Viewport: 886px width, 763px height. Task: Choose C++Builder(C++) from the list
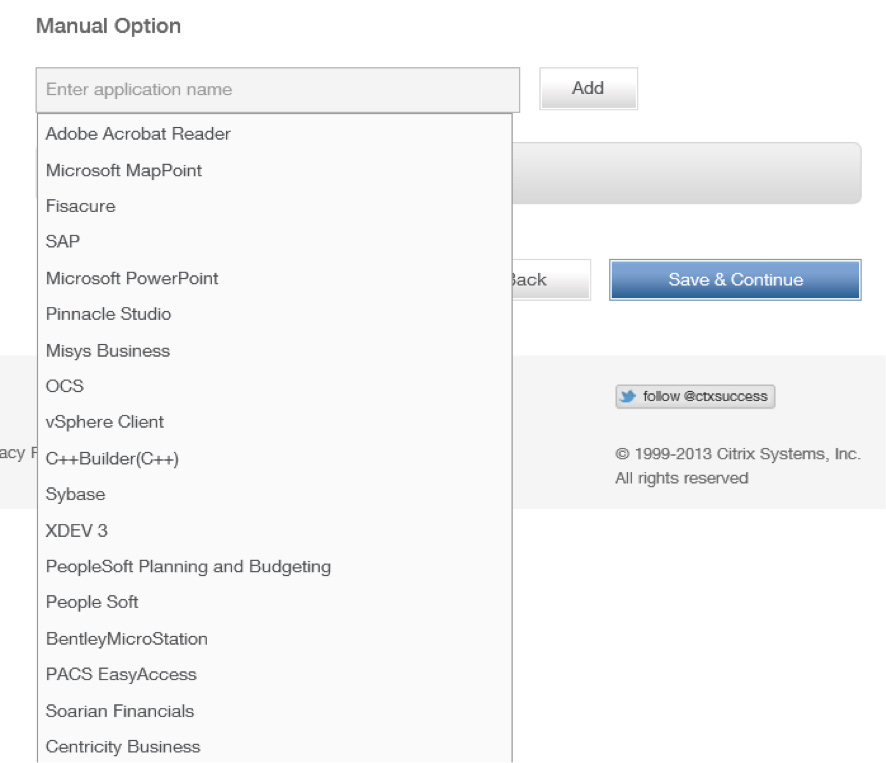[275, 458]
